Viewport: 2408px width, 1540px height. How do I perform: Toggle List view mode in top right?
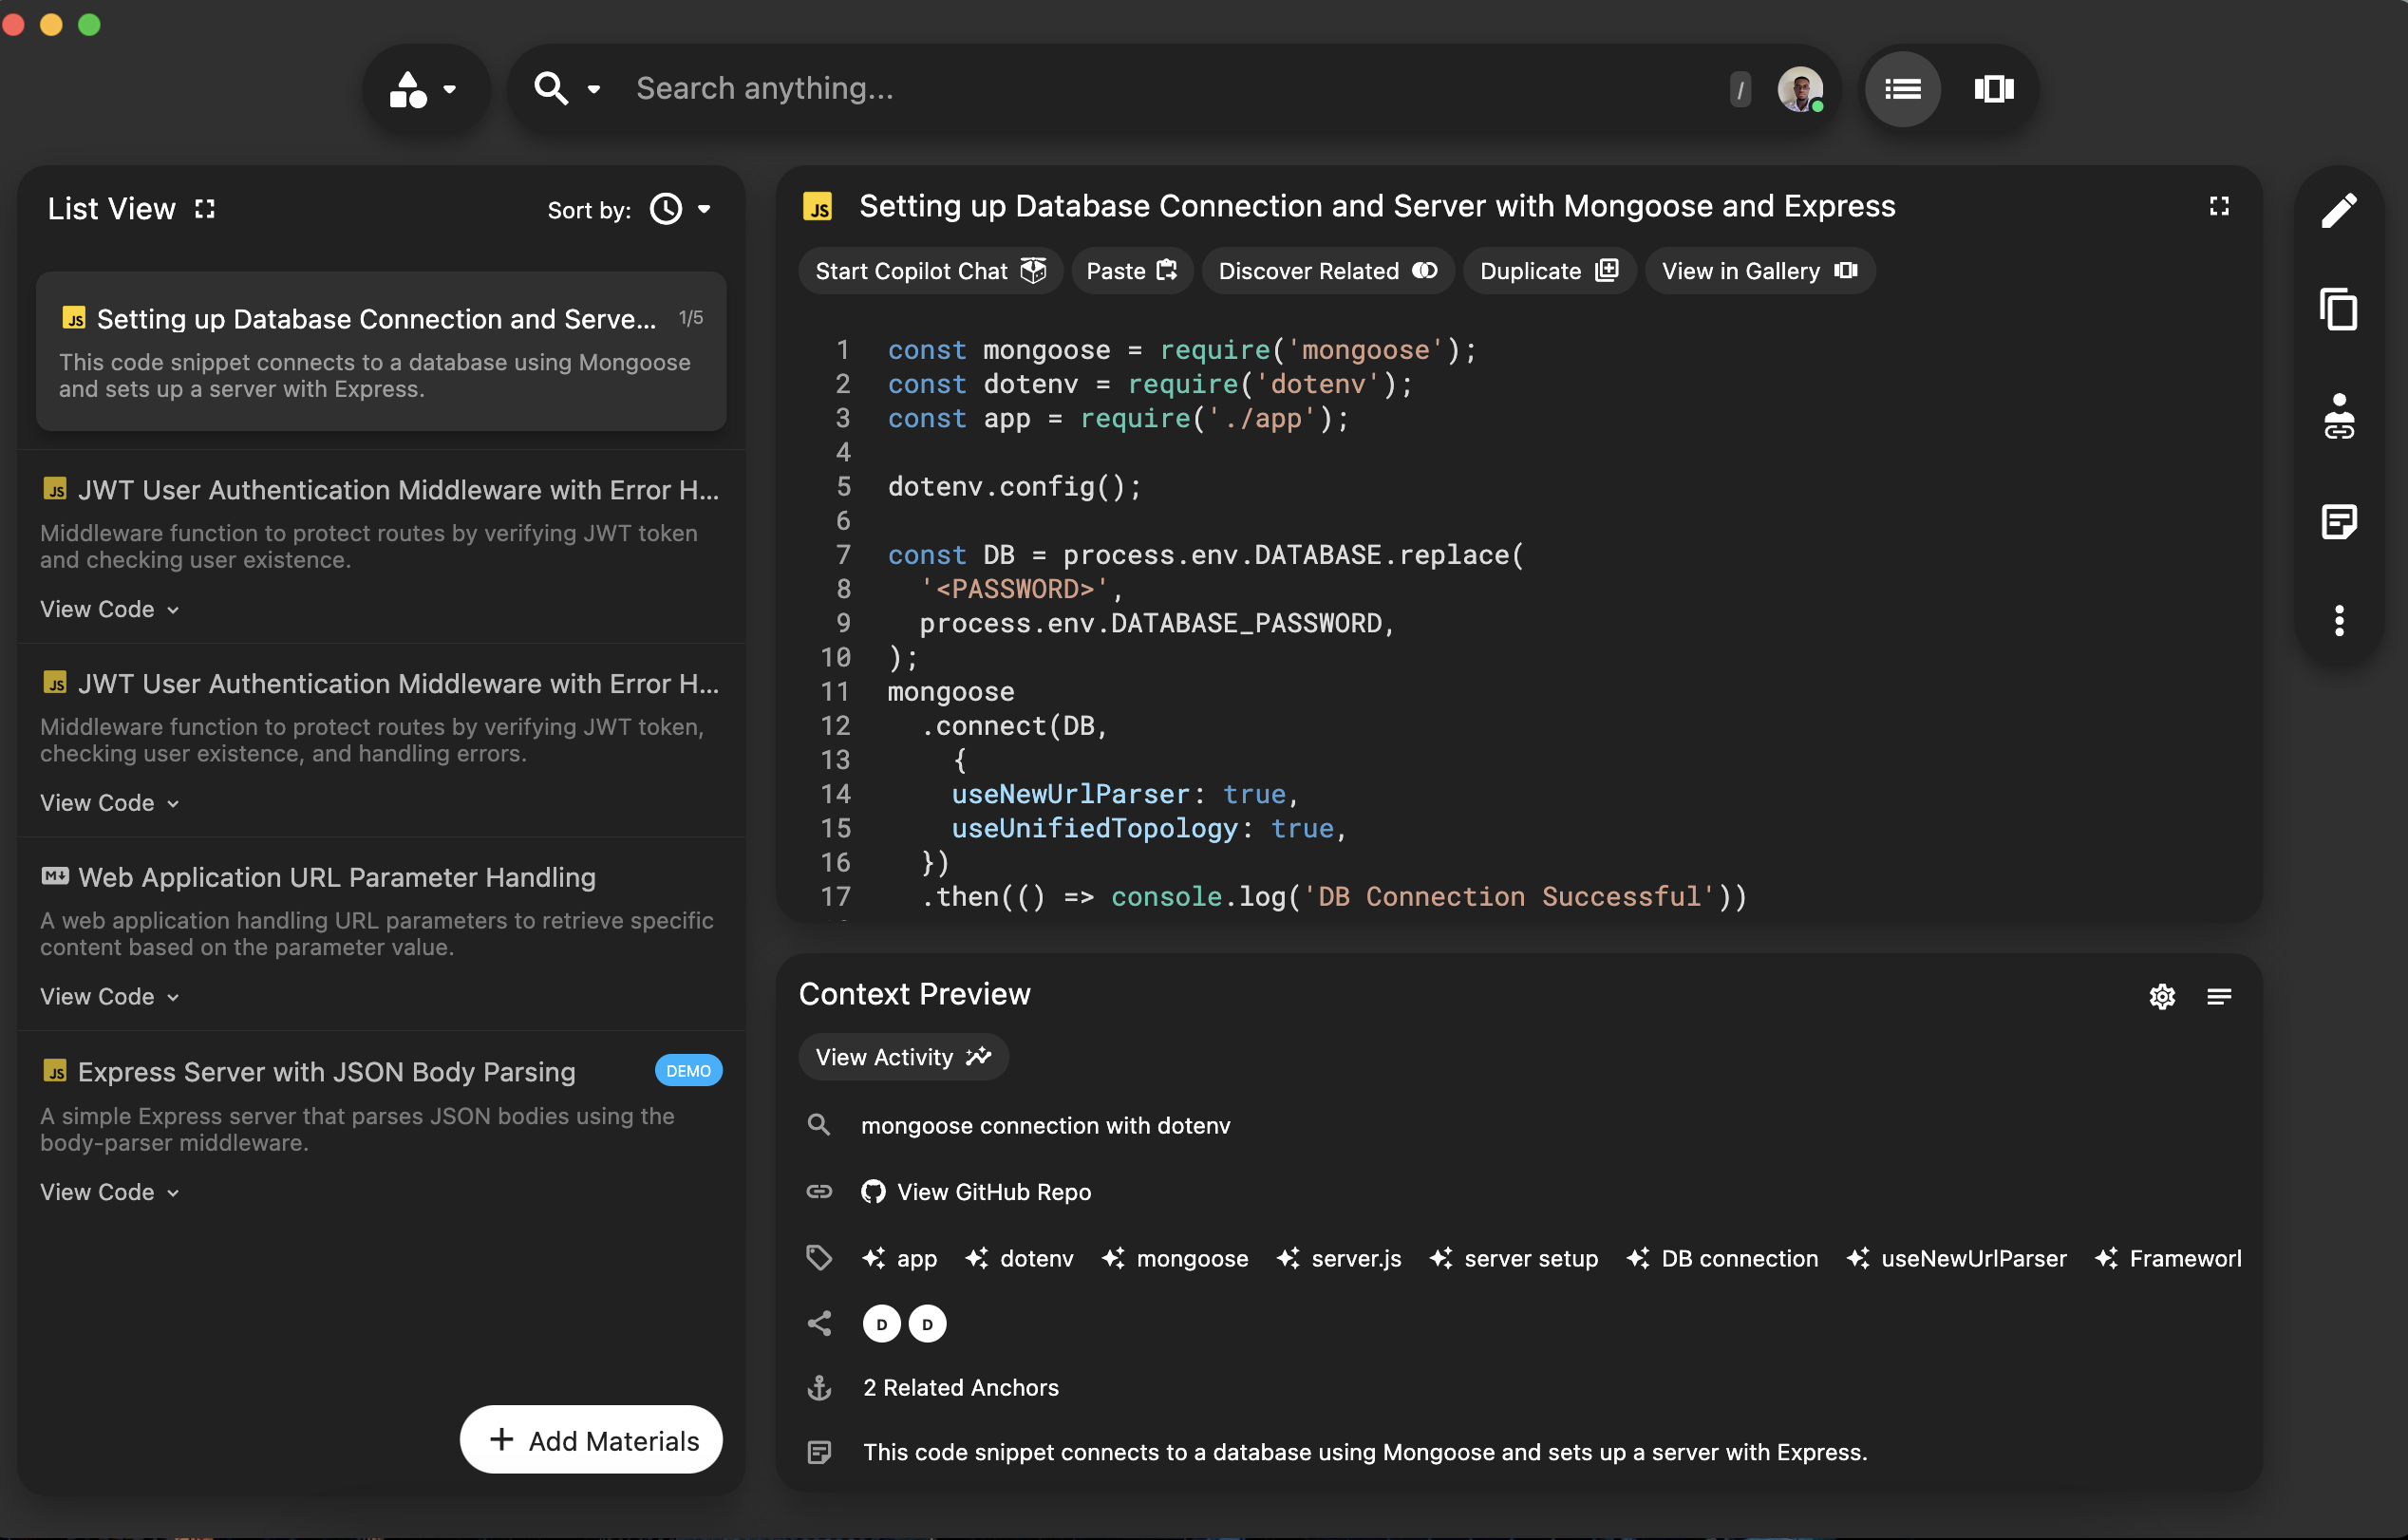coord(1903,89)
